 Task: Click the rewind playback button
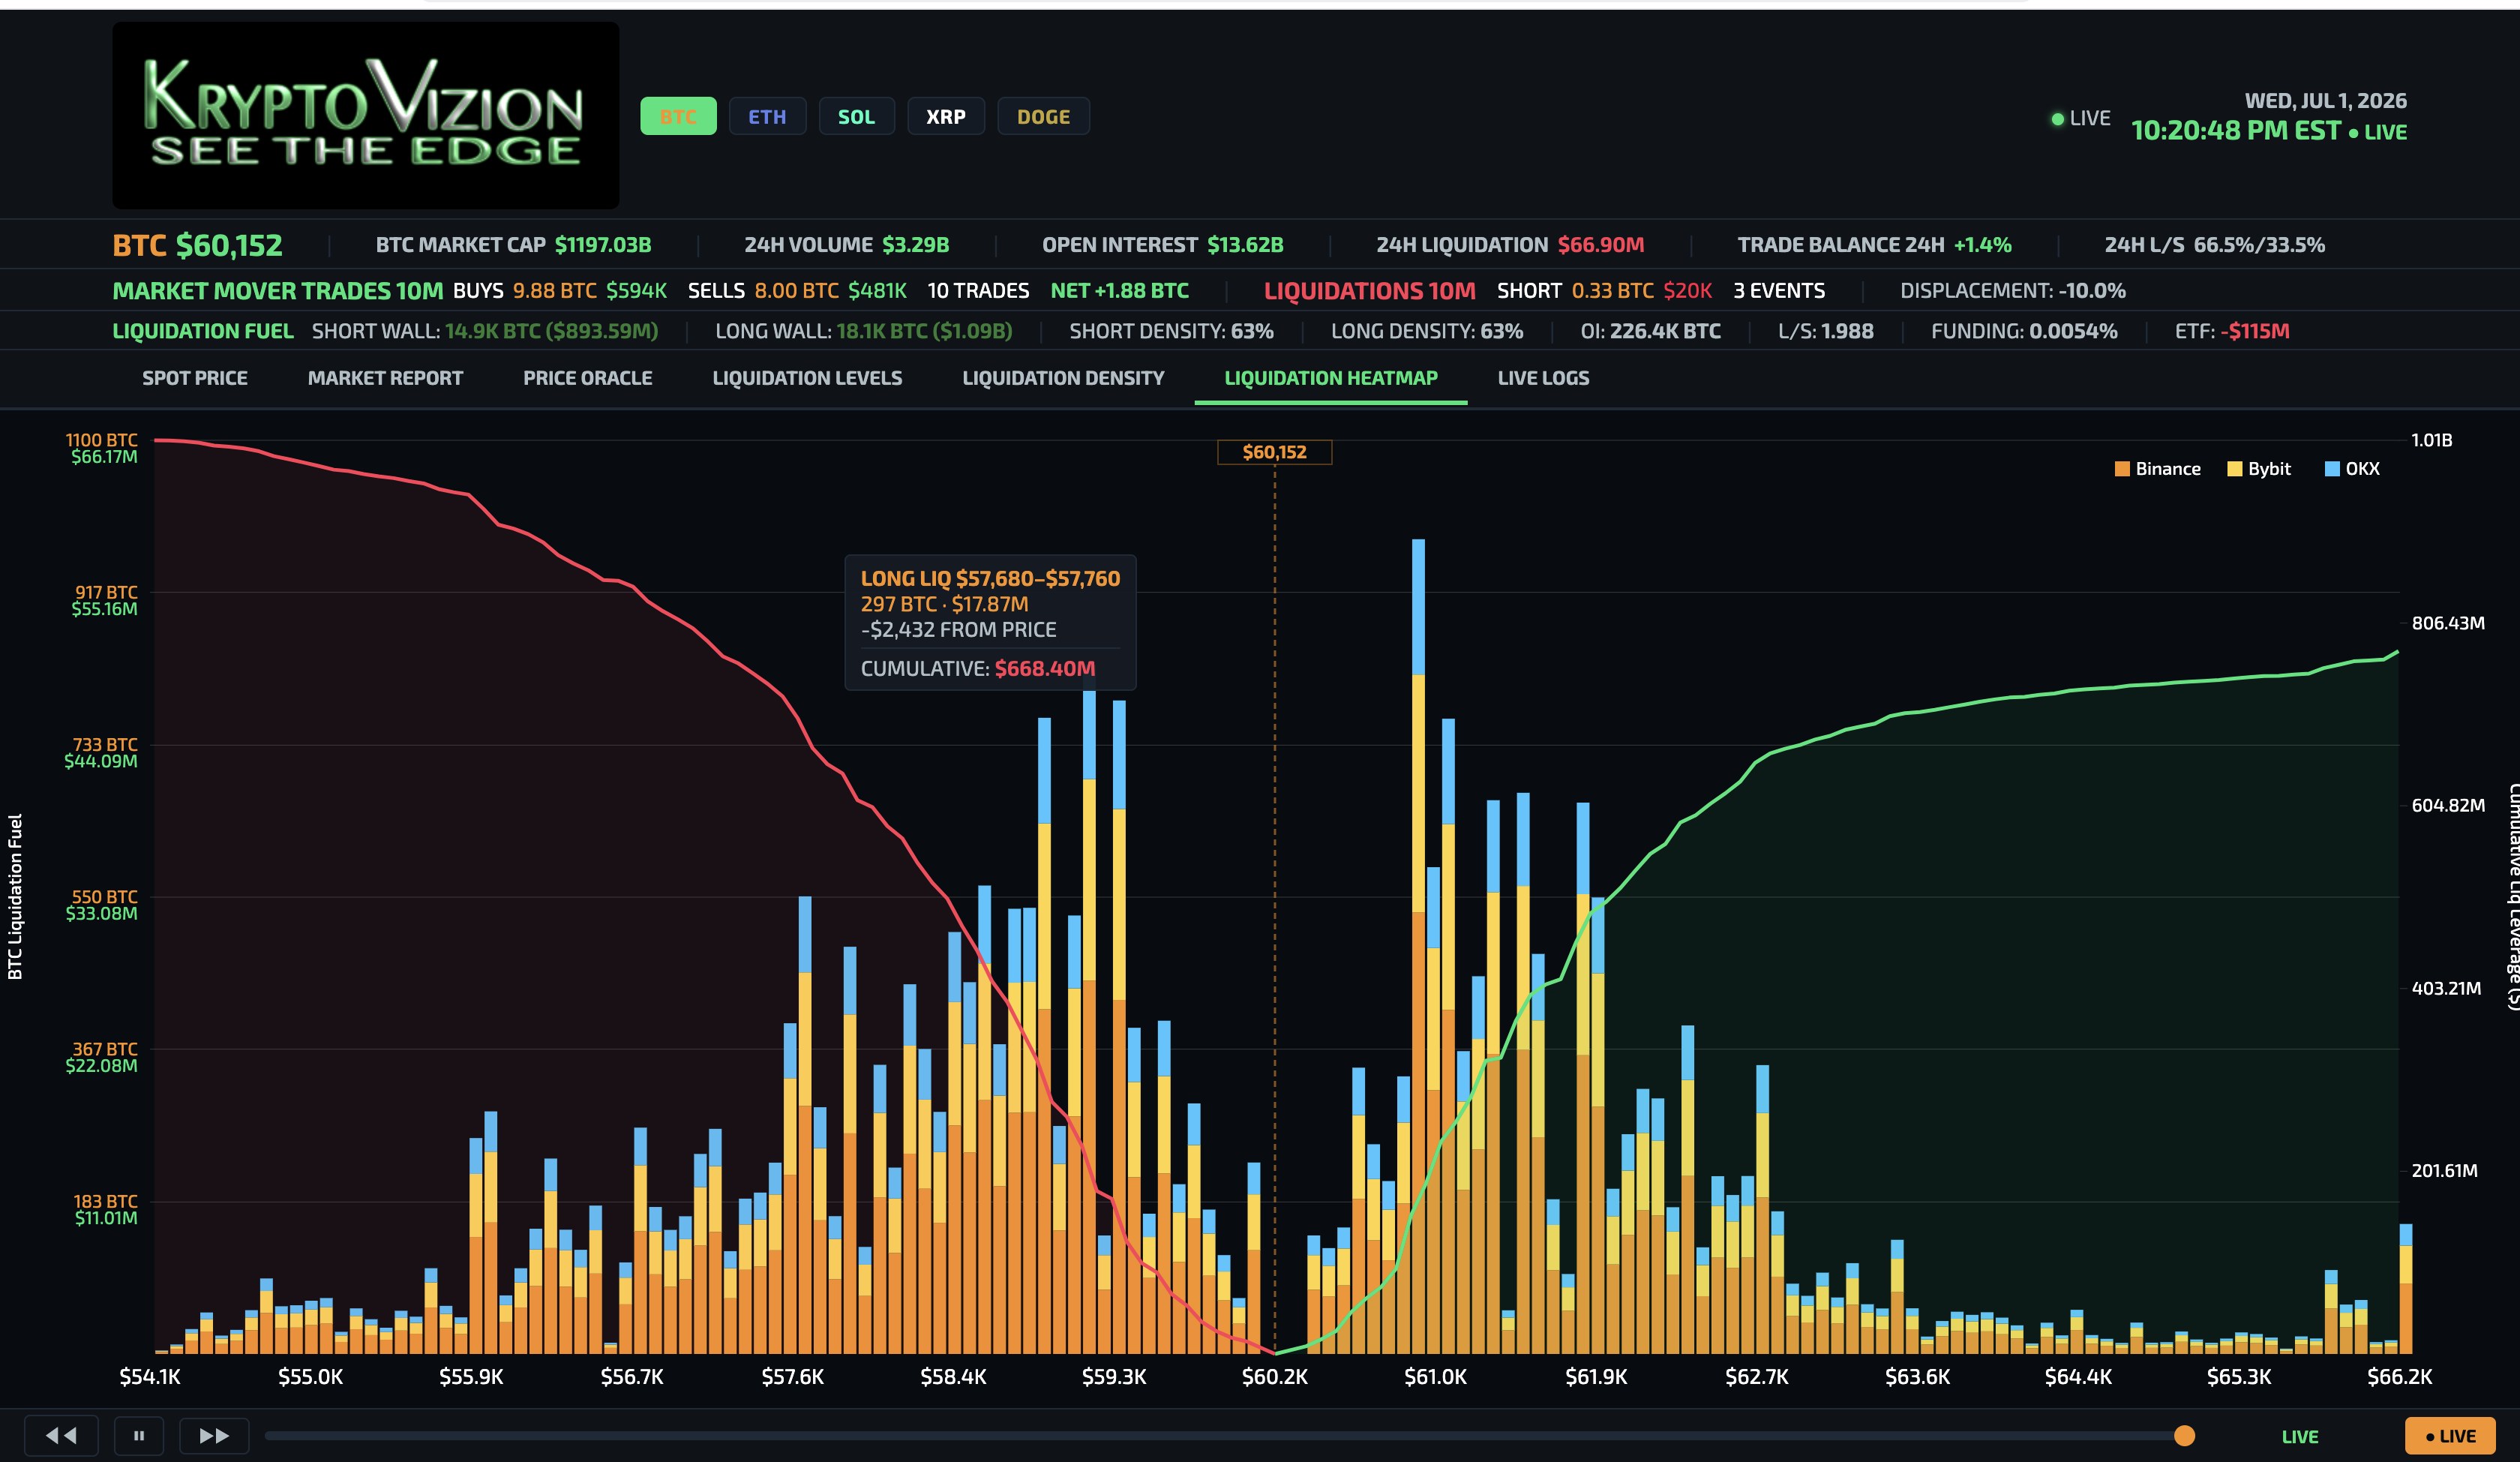(x=61, y=1435)
